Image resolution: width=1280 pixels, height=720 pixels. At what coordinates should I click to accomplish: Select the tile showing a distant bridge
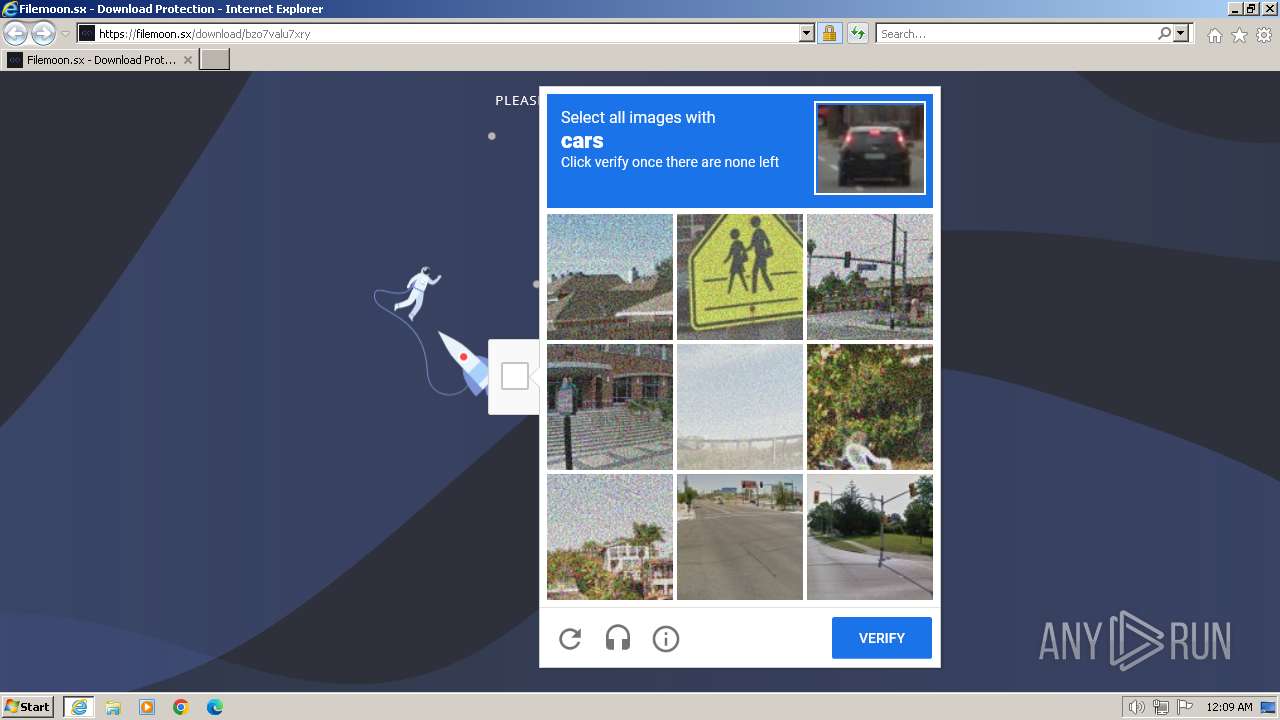pyautogui.click(x=740, y=407)
